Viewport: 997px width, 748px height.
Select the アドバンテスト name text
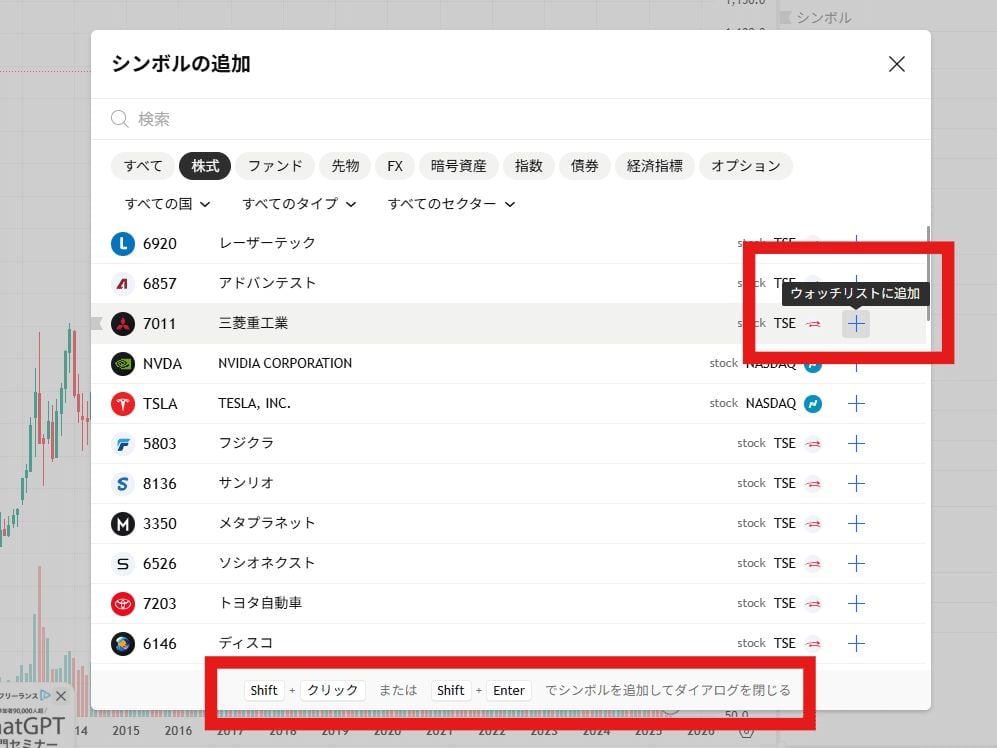pos(267,283)
